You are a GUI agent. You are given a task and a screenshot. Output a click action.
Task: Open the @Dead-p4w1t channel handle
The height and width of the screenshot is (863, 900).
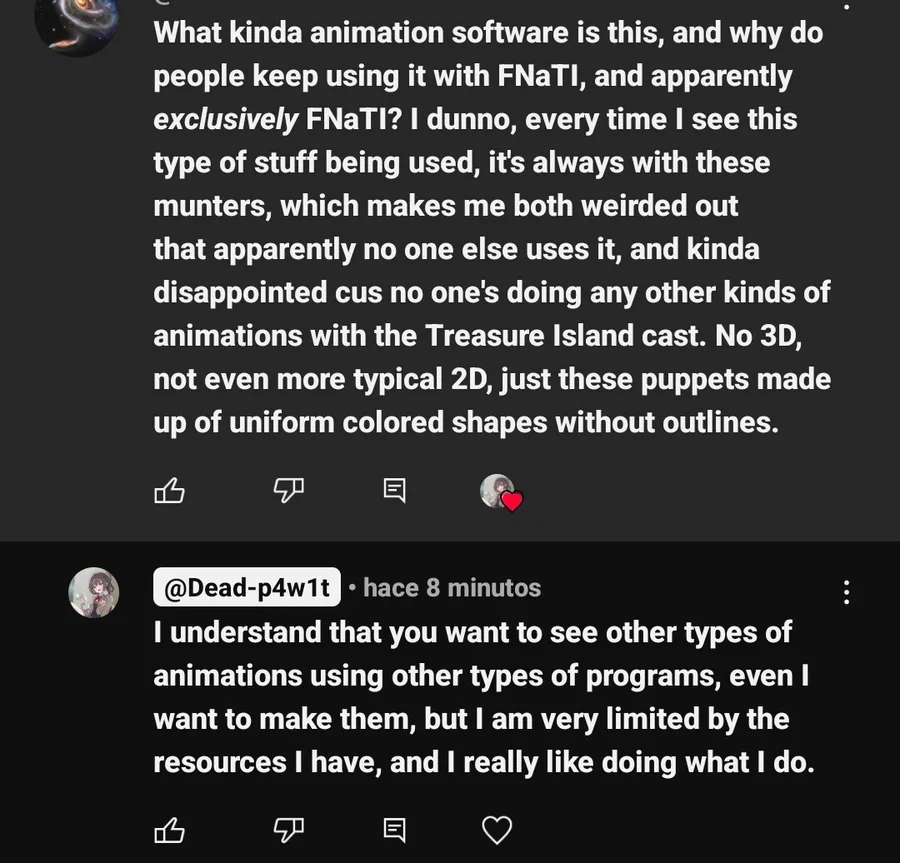[x=246, y=588]
